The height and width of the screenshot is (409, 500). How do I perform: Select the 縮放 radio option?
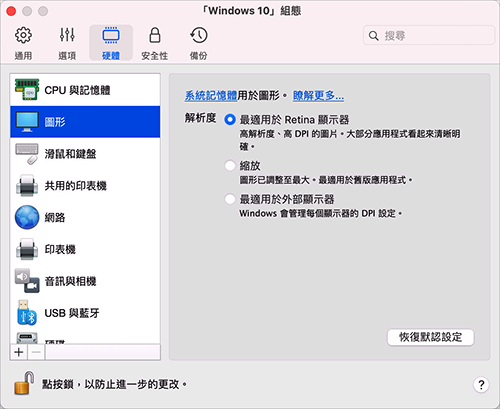tap(230, 165)
